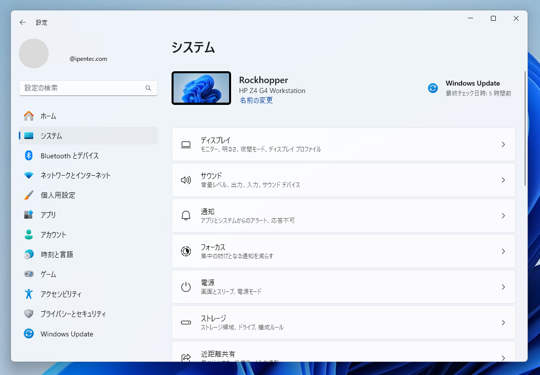The height and width of the screenshot is (375, 540).
Task: Click the アプリ icon in sidebar
Action: click(x=29, y=215)
